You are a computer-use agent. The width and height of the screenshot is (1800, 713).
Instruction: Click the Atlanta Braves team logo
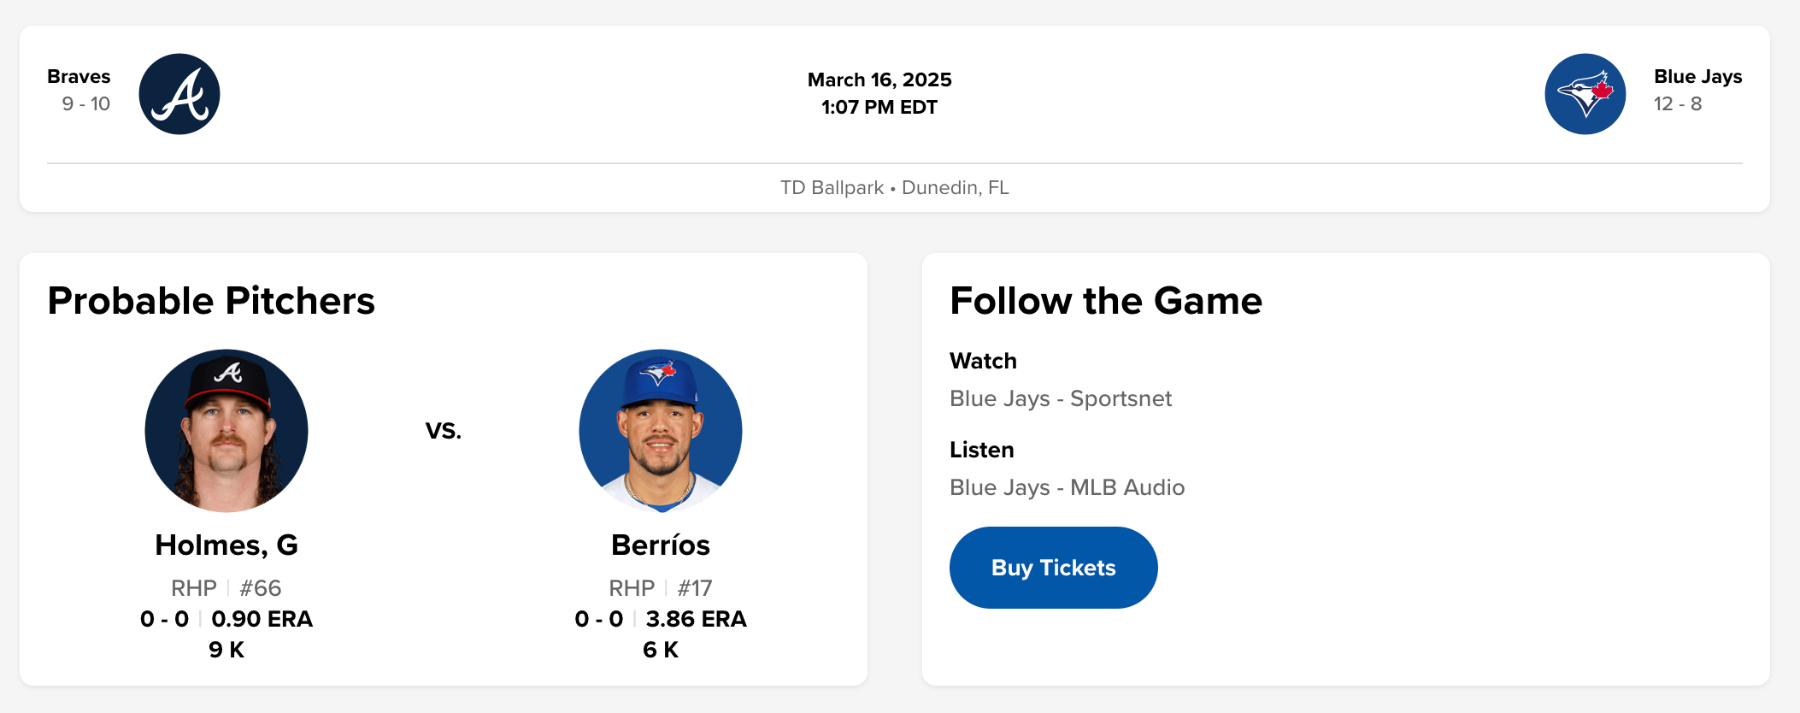(179, 94)
